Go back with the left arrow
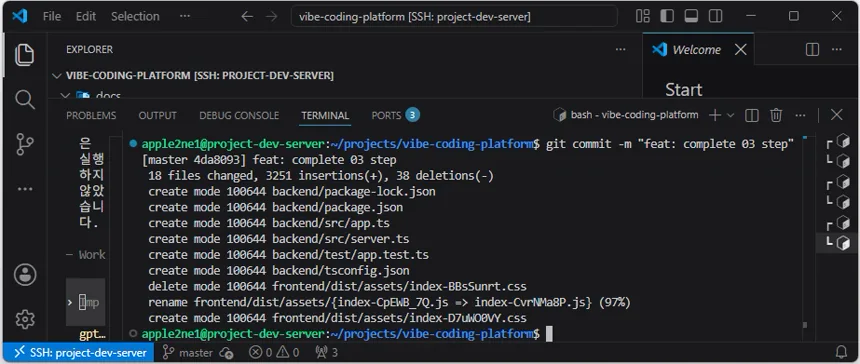Screen dimensions: 860x364 (247, 16)
